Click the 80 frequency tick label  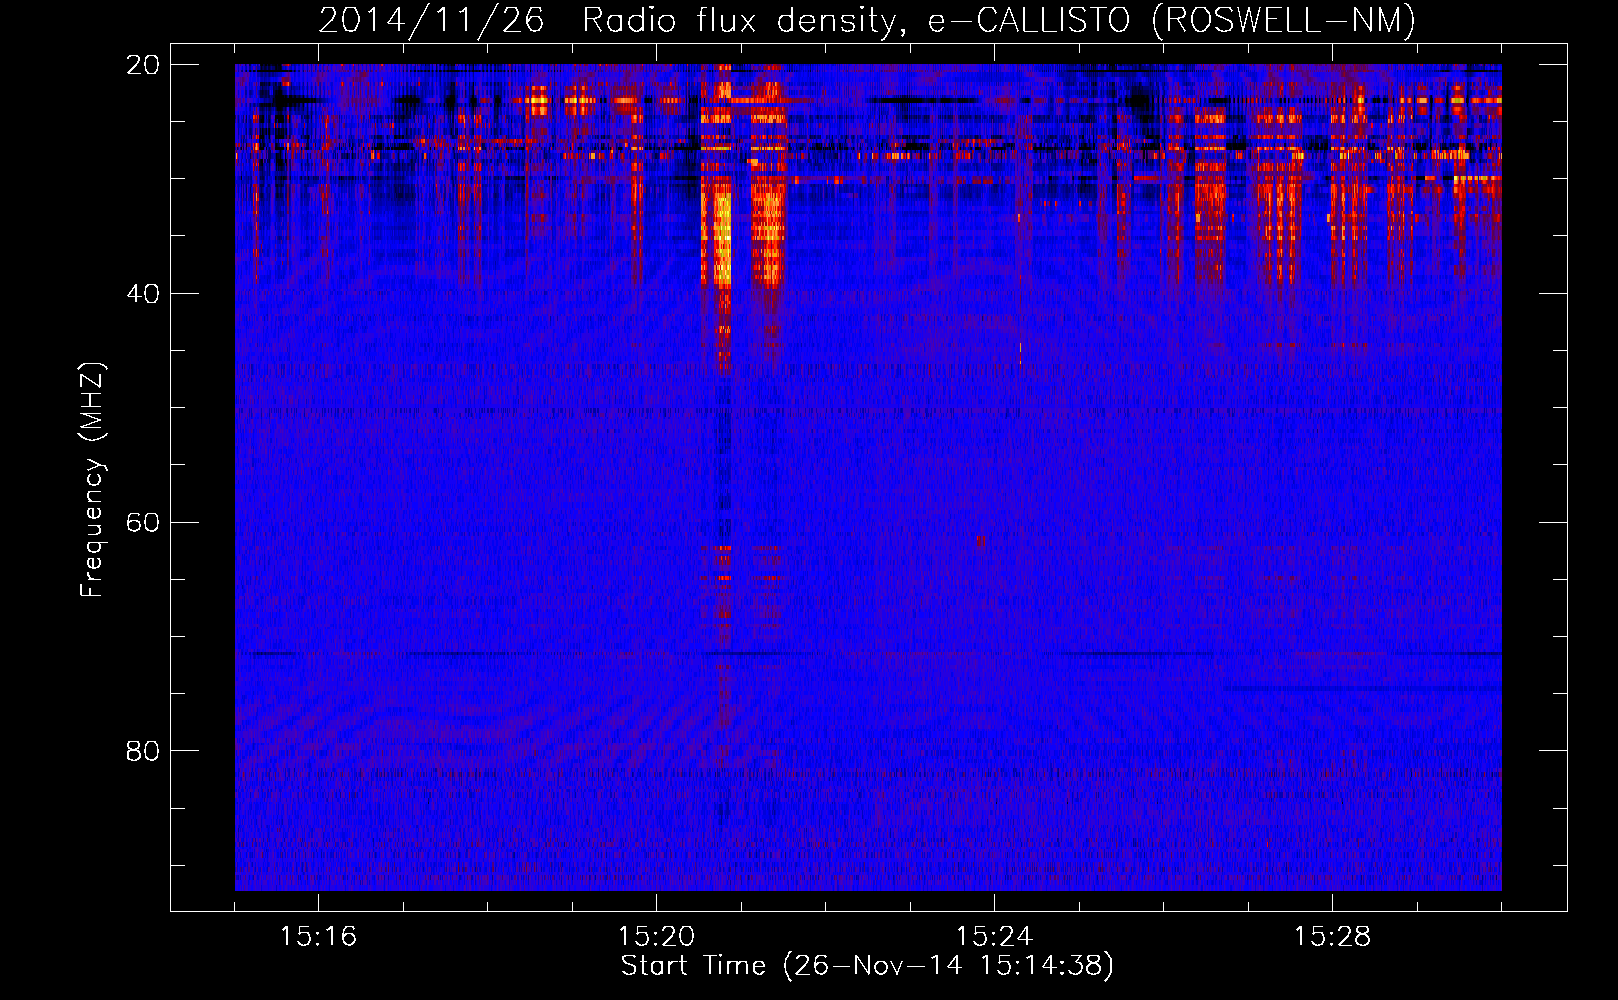(x=143, y=750)
